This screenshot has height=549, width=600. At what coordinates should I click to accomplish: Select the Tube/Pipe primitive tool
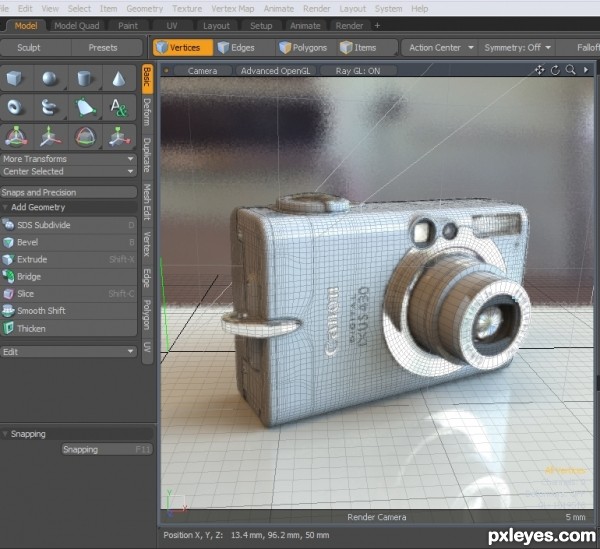tap(50, 108)
